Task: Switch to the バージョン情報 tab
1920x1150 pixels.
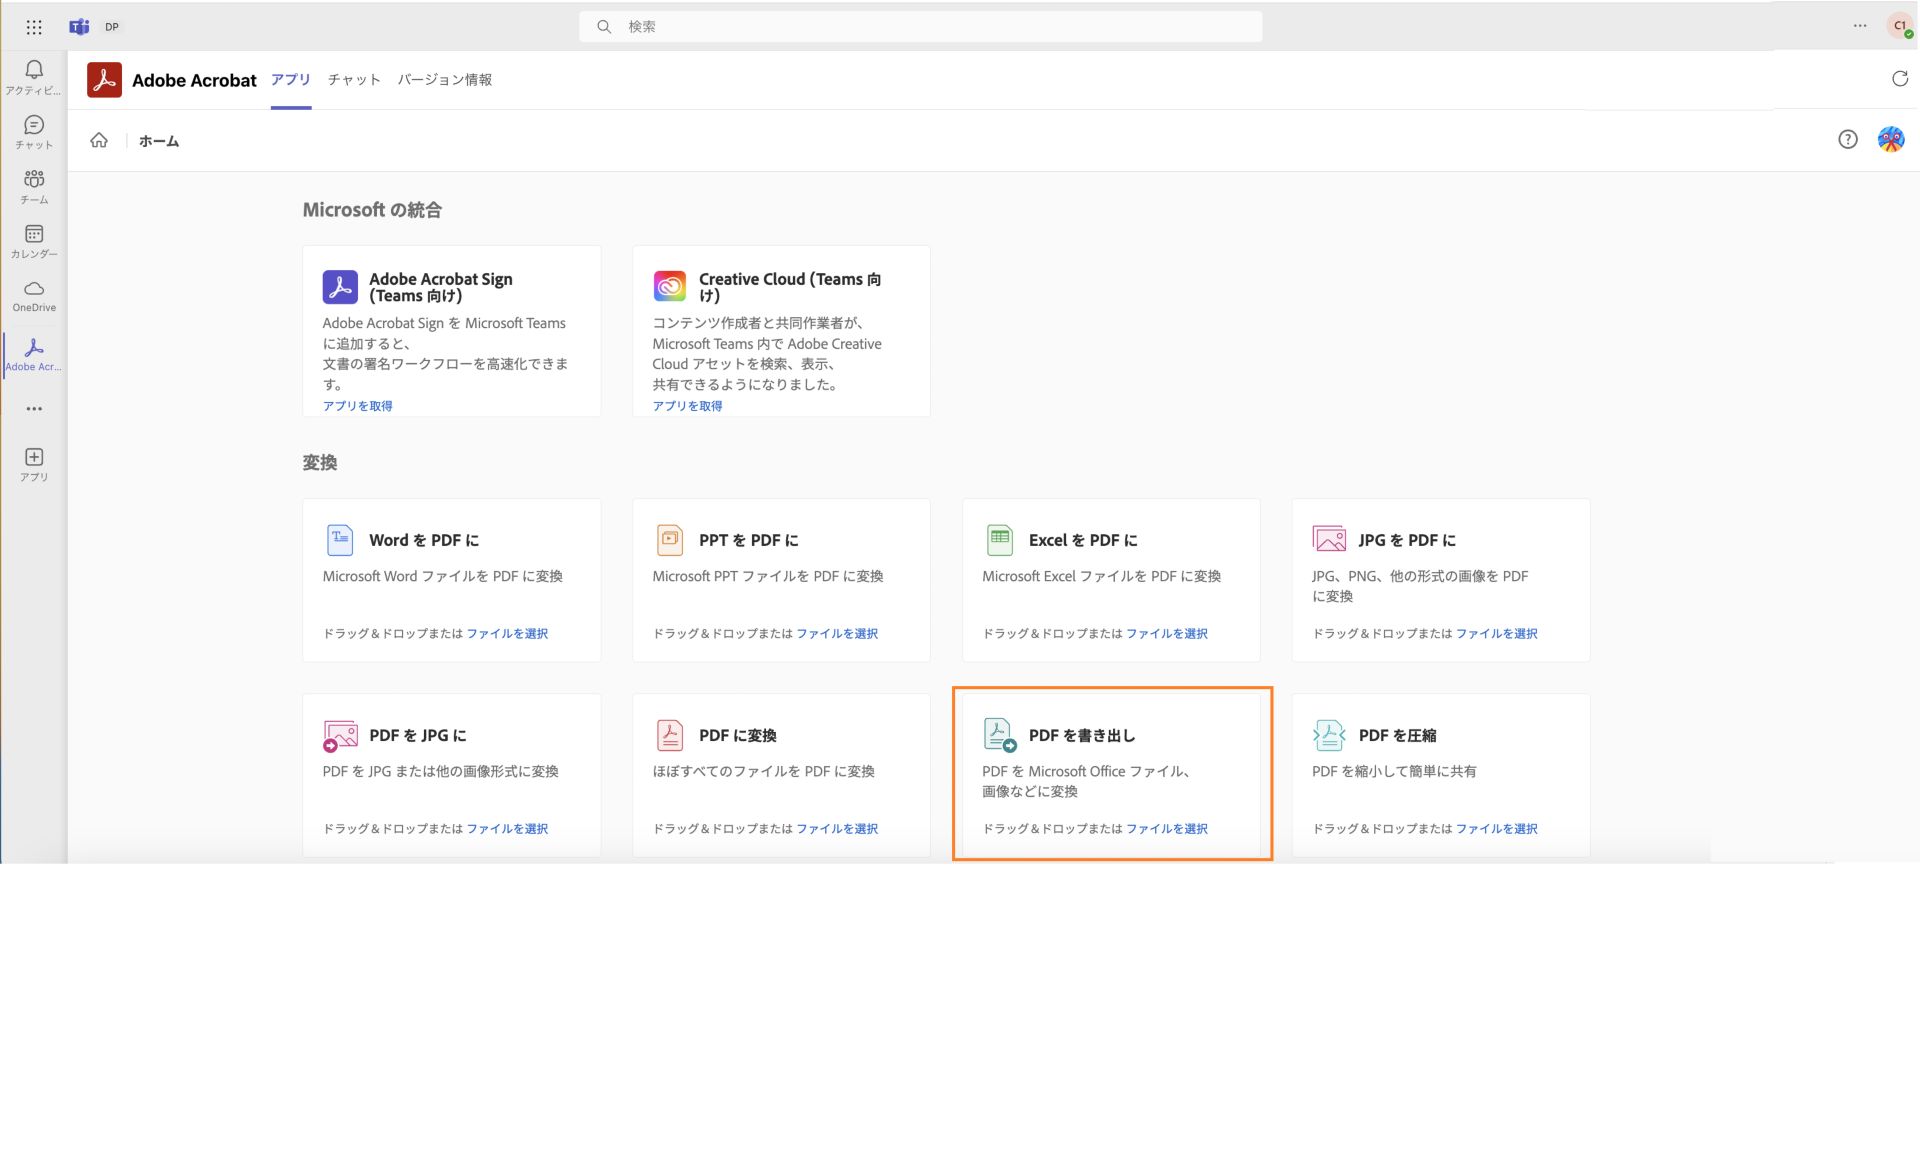Action: pyautogui.click(x=445, y=80)
